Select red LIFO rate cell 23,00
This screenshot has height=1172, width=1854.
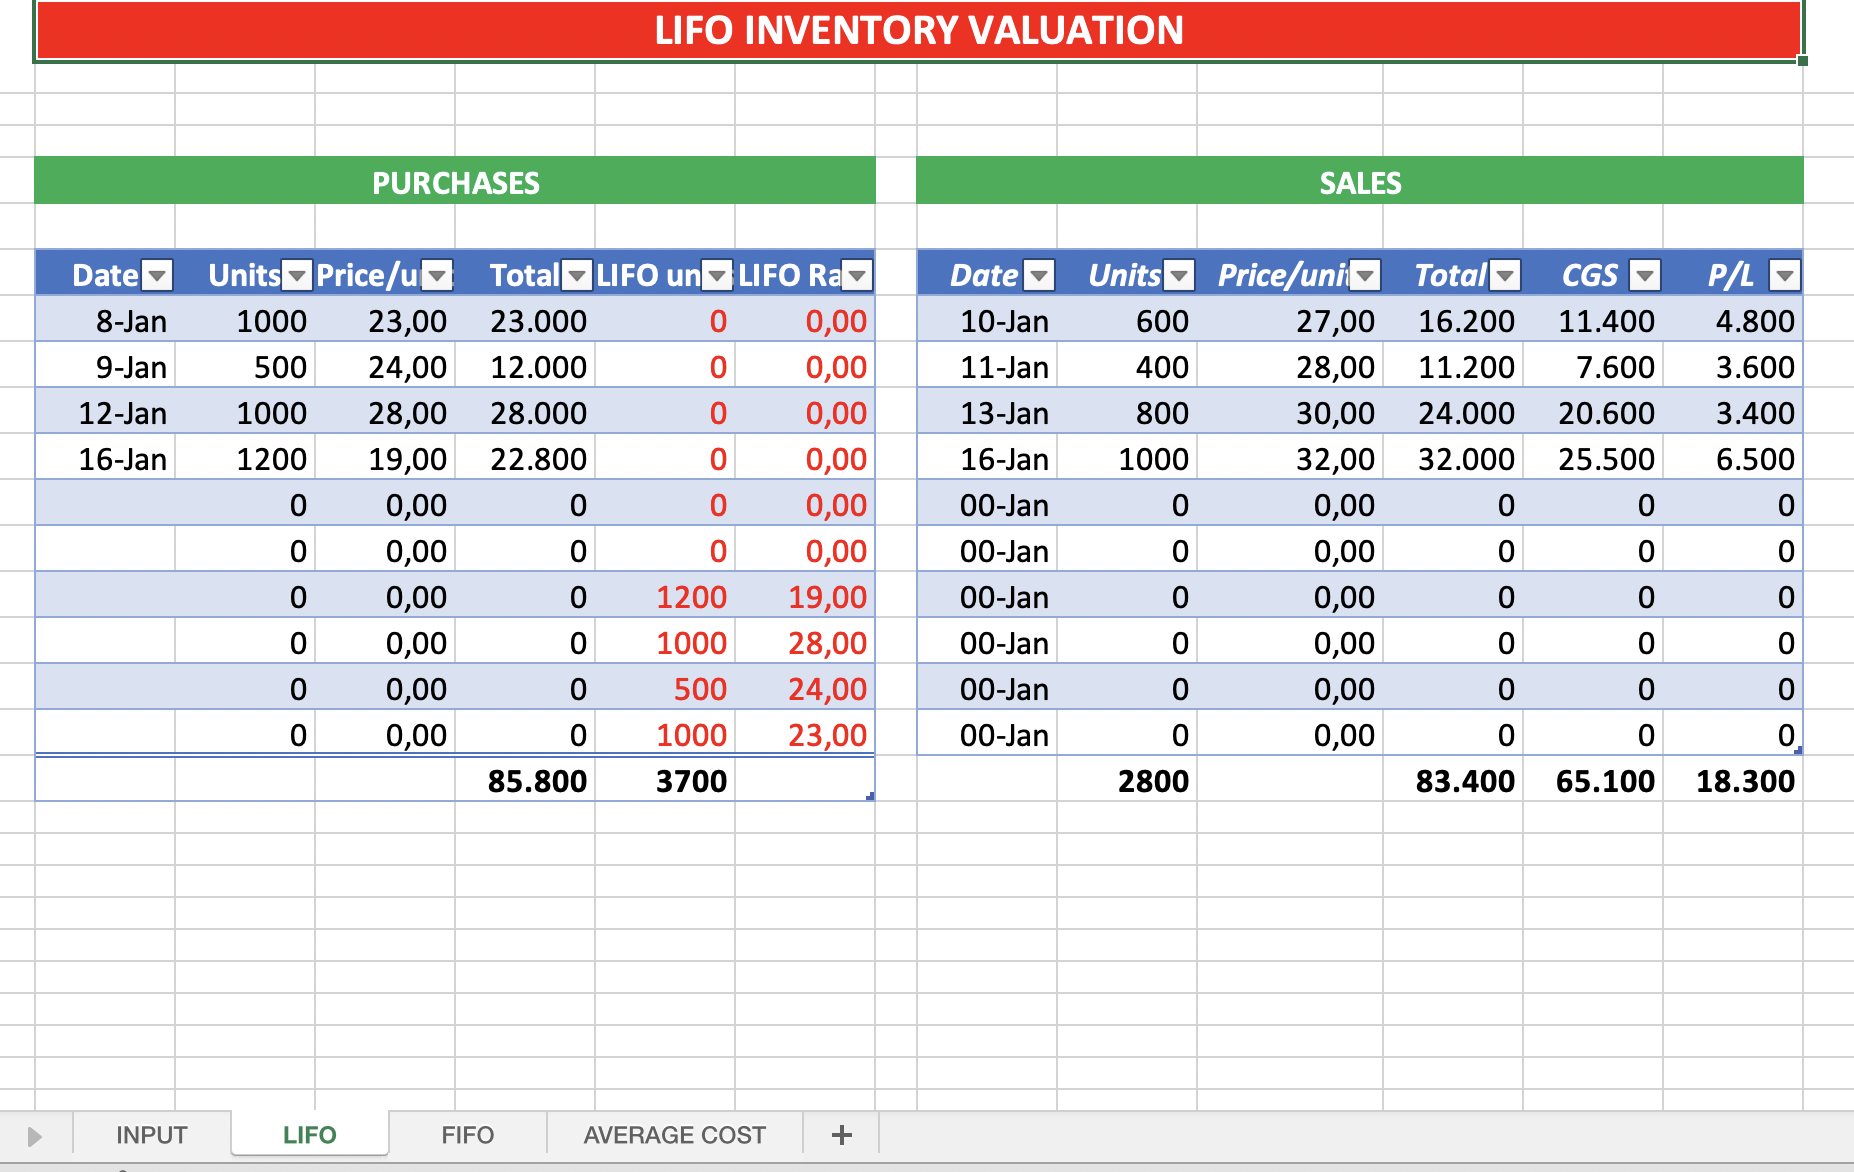click(805, 735)
